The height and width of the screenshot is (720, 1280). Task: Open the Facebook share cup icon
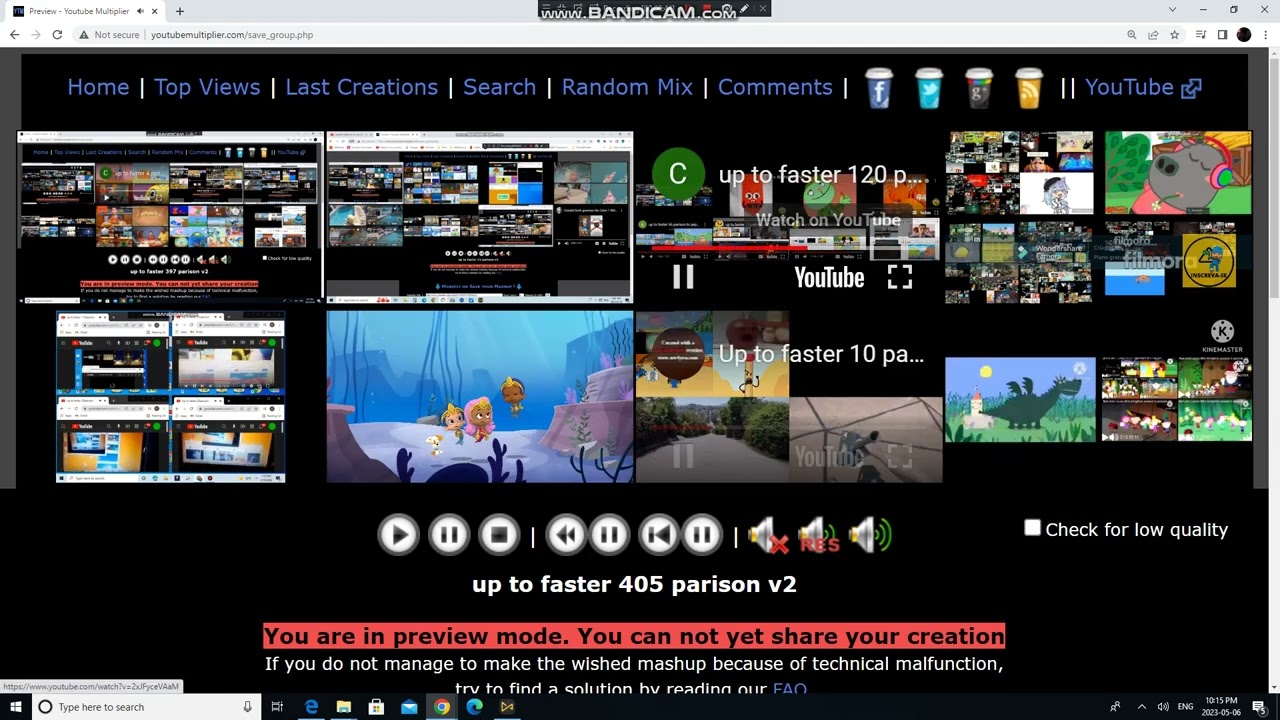[x=879, y=88]
